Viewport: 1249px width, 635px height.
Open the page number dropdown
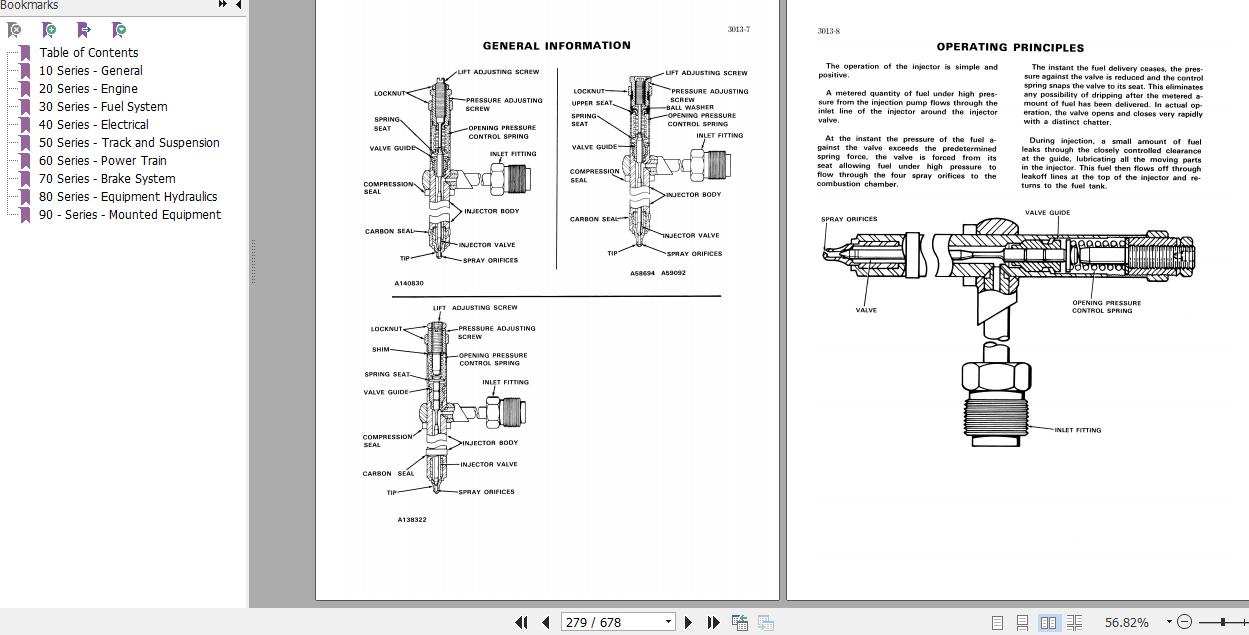pos(667,622)
